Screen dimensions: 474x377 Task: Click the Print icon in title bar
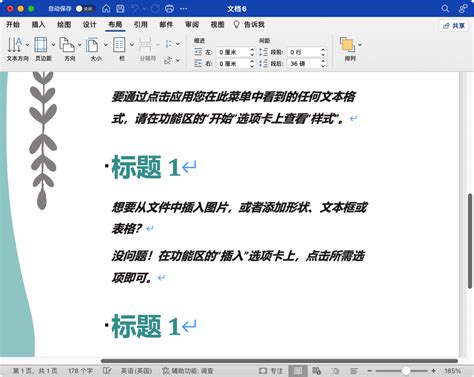click(x=169, y=9)
